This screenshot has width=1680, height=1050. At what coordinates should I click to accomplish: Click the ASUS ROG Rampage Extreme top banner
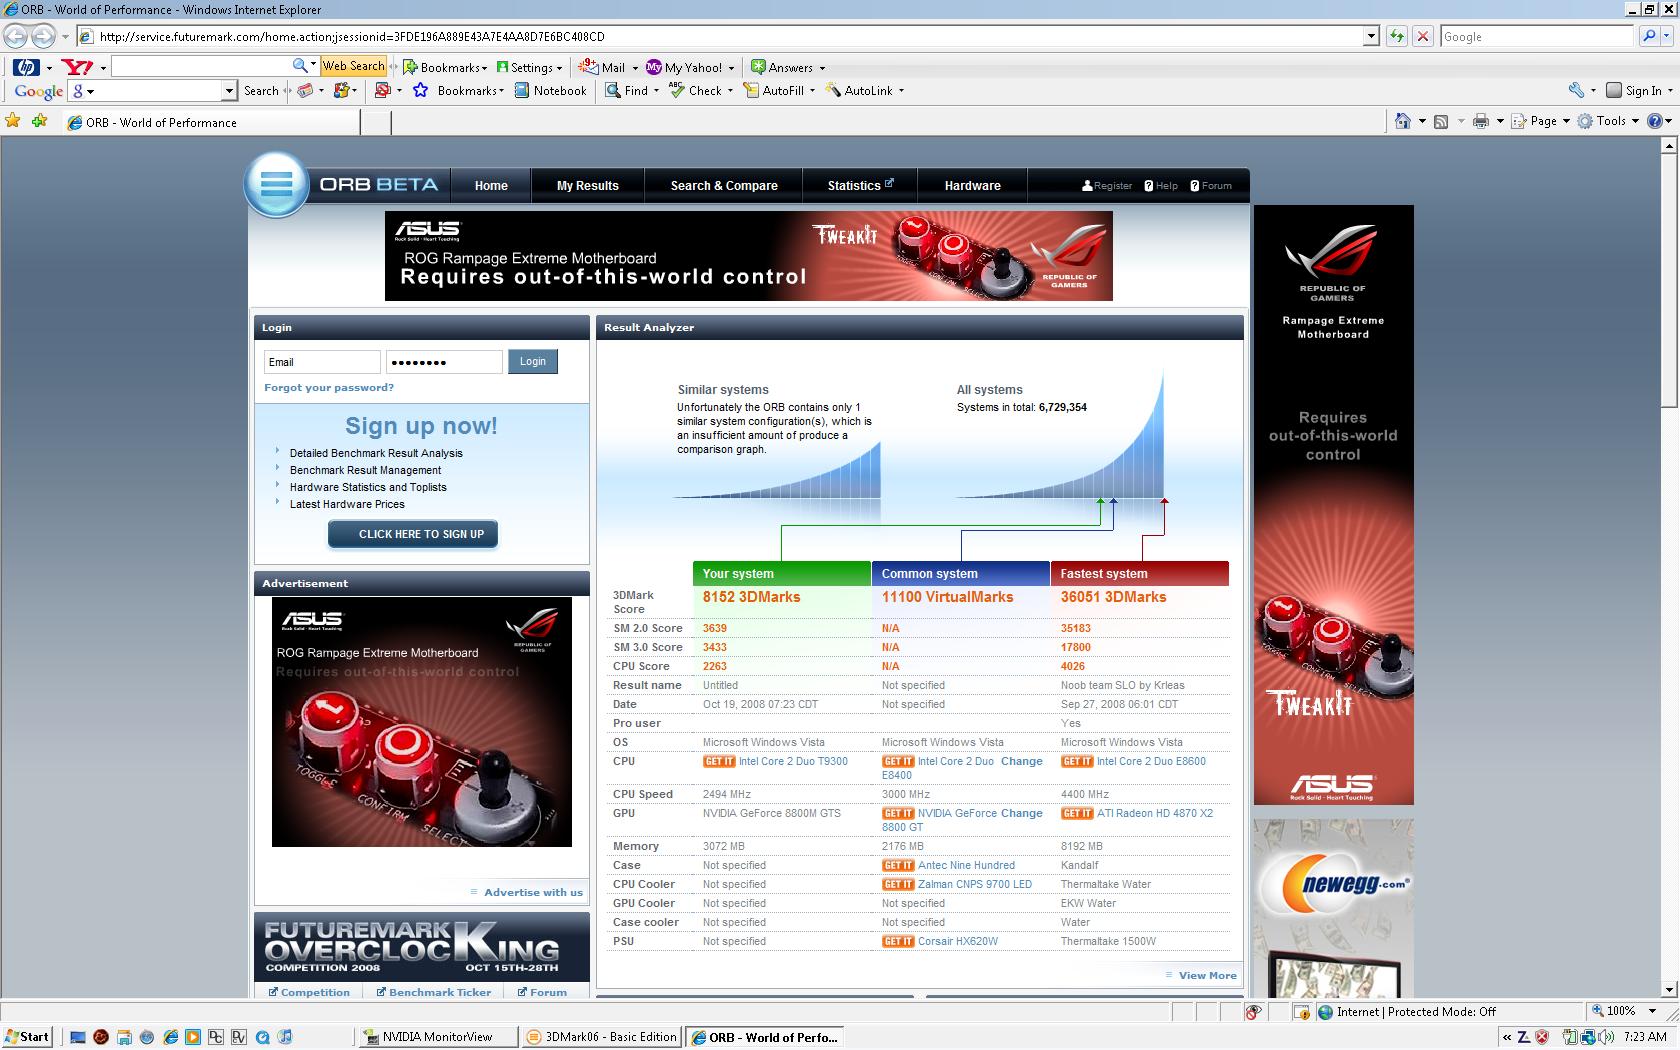coord(749,256)
